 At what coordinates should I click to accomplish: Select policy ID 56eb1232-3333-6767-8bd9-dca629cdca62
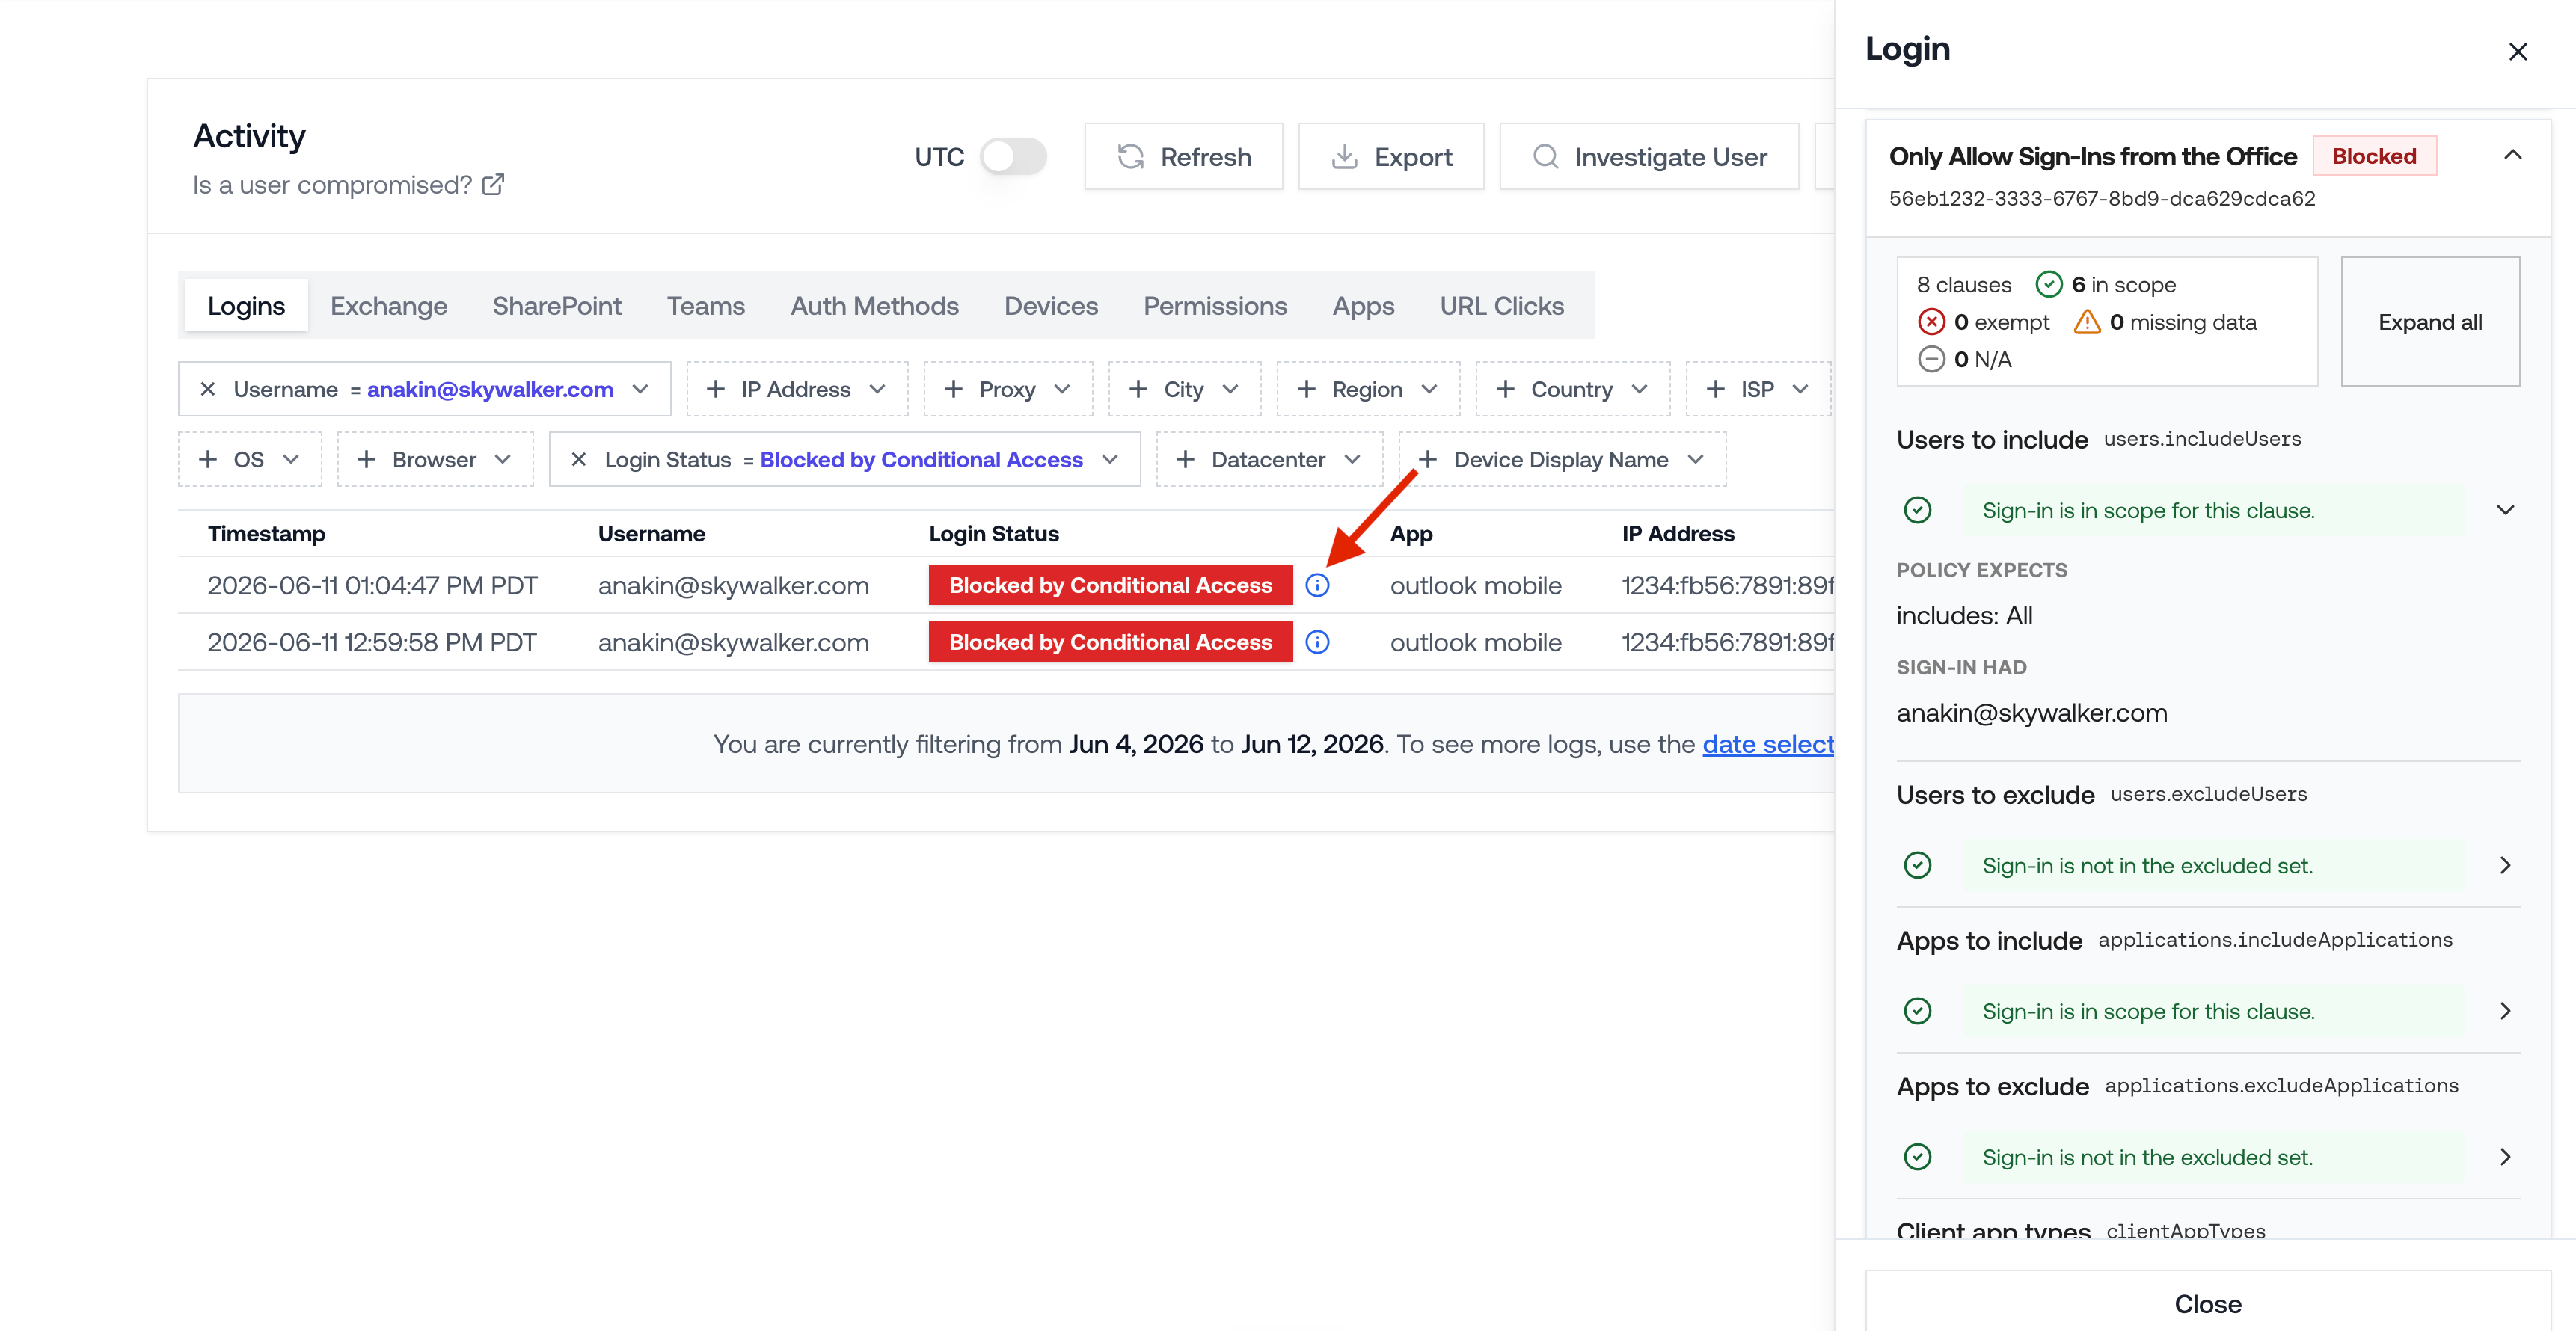(x=2101, y=199)
